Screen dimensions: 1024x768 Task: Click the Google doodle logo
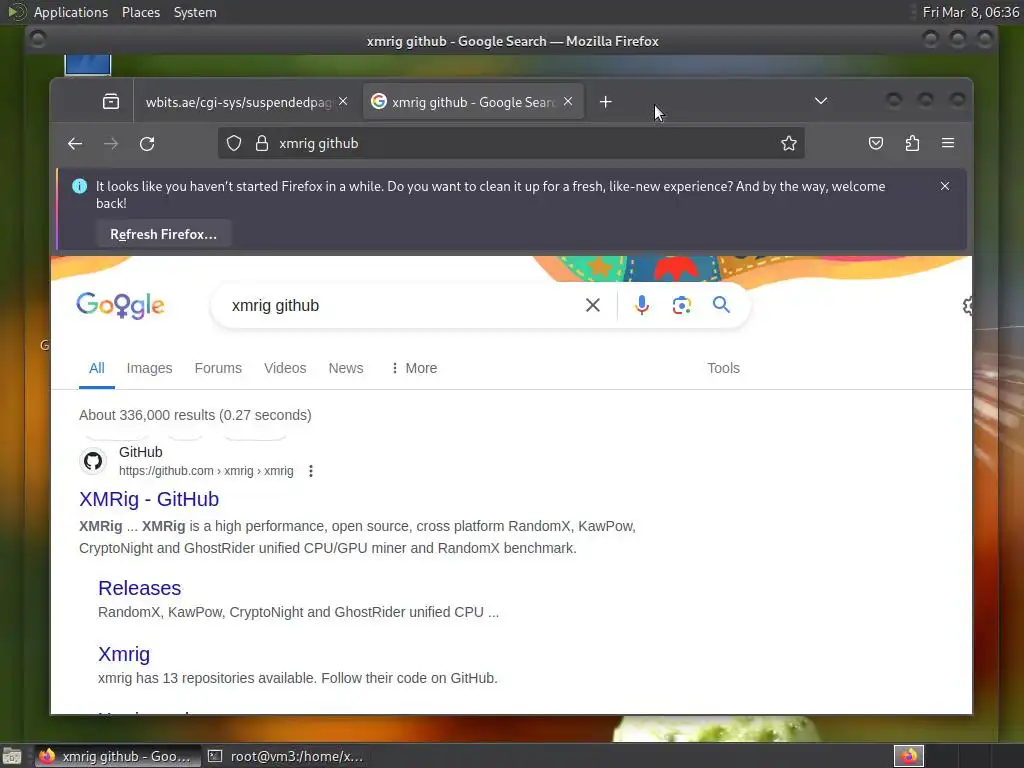120,306
